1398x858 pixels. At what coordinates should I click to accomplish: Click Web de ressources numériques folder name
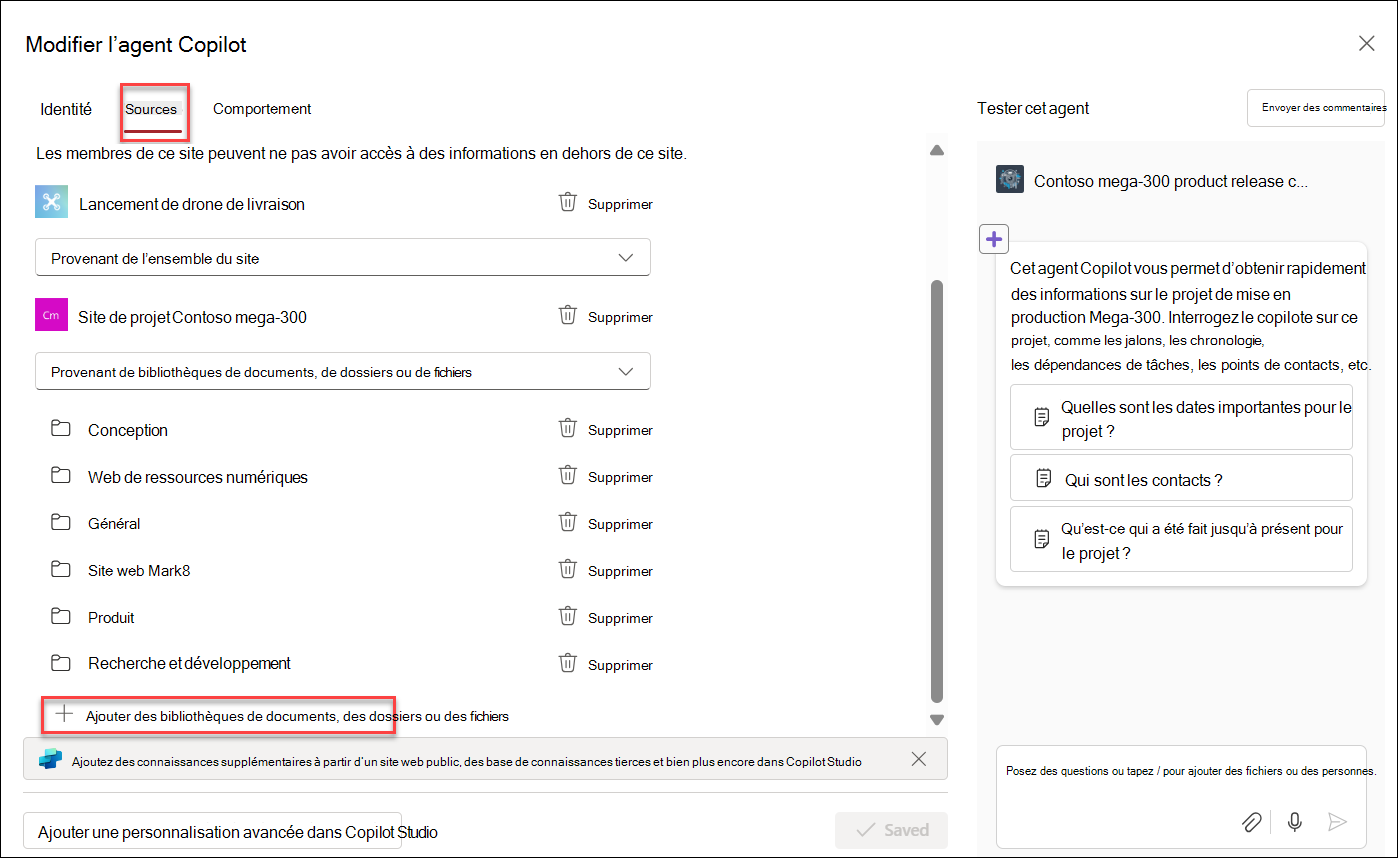198,477
